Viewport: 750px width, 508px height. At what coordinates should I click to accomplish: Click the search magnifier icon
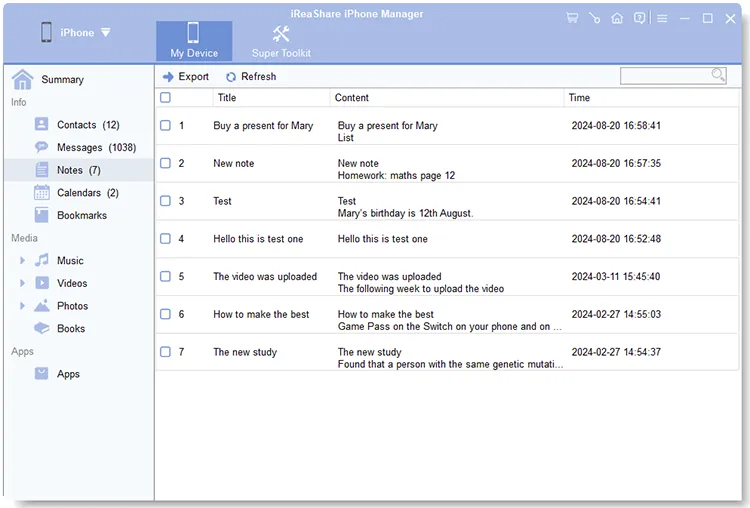(x=718, y=76)
